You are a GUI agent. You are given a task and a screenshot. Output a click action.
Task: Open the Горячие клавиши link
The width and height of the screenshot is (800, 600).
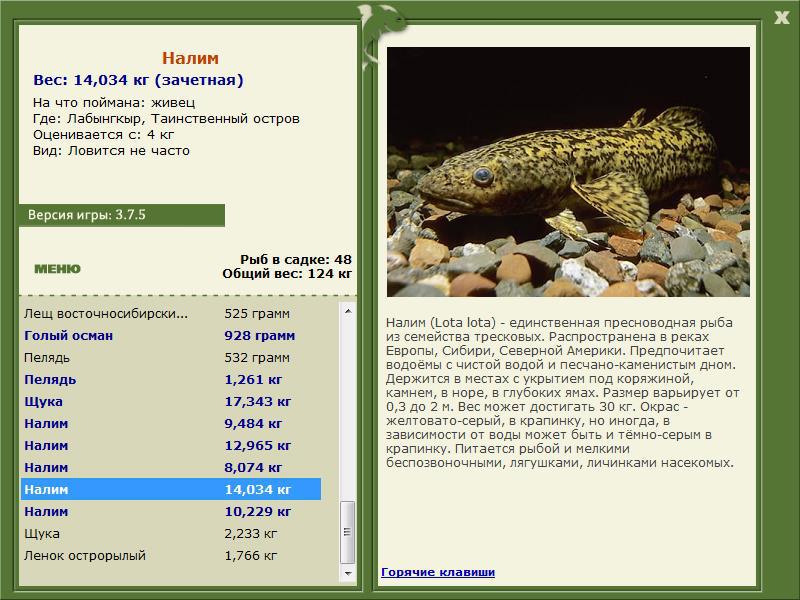[438, 572]
